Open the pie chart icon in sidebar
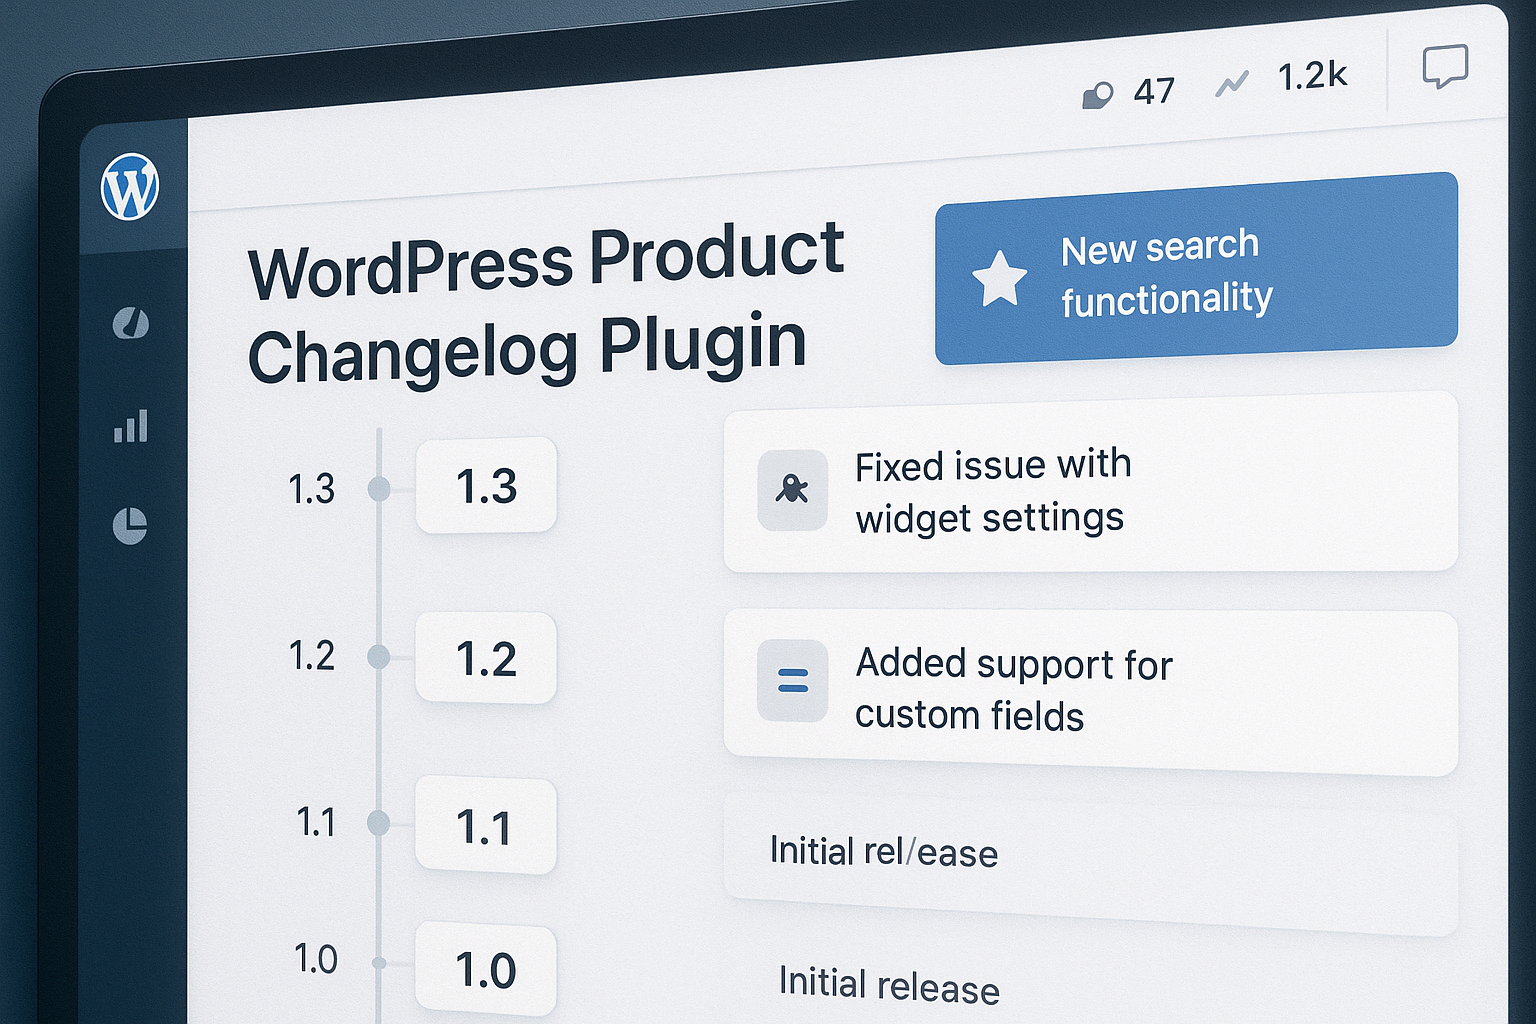Viewport: 1536px width, 1024px height. click(130, 525)
